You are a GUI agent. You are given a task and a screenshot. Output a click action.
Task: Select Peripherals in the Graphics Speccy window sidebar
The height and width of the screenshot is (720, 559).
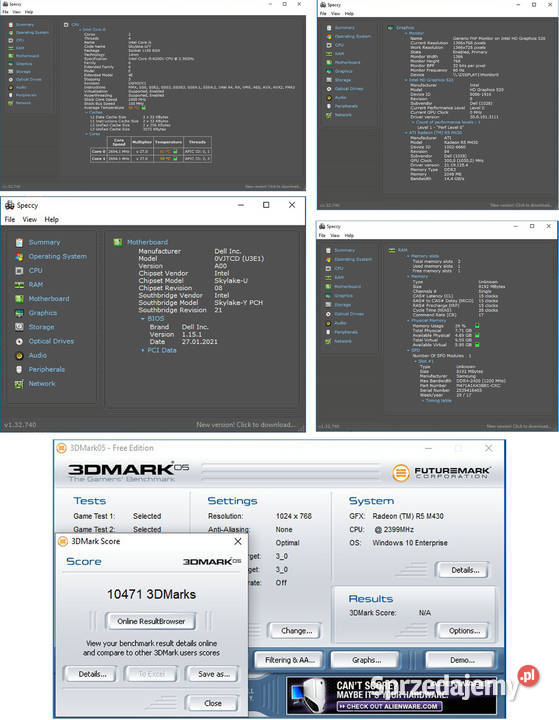pyautogui.click(x=346, y=106)
